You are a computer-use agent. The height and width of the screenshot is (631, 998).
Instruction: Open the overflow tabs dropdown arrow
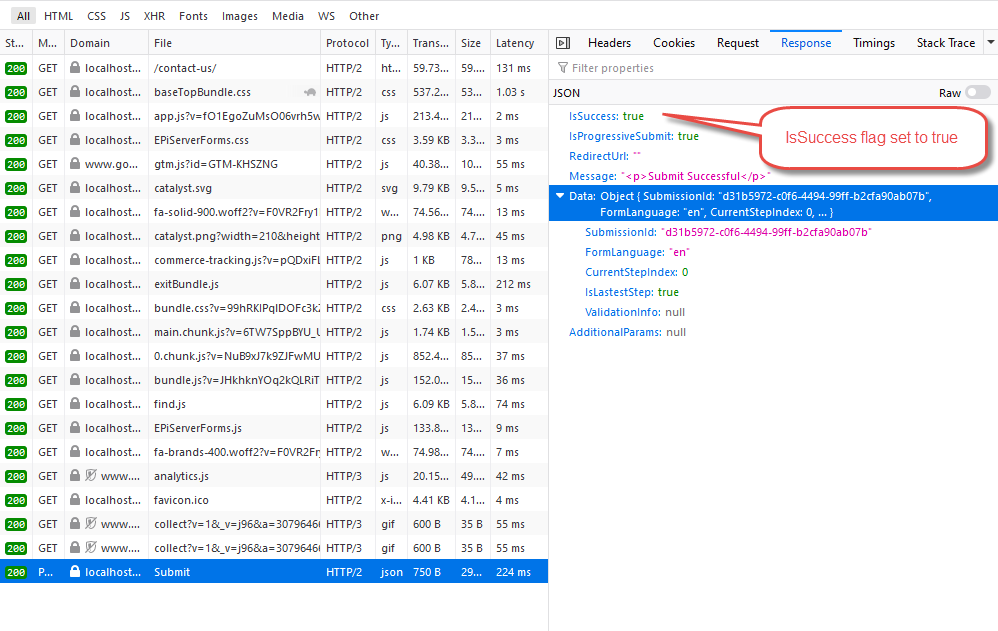990,43
